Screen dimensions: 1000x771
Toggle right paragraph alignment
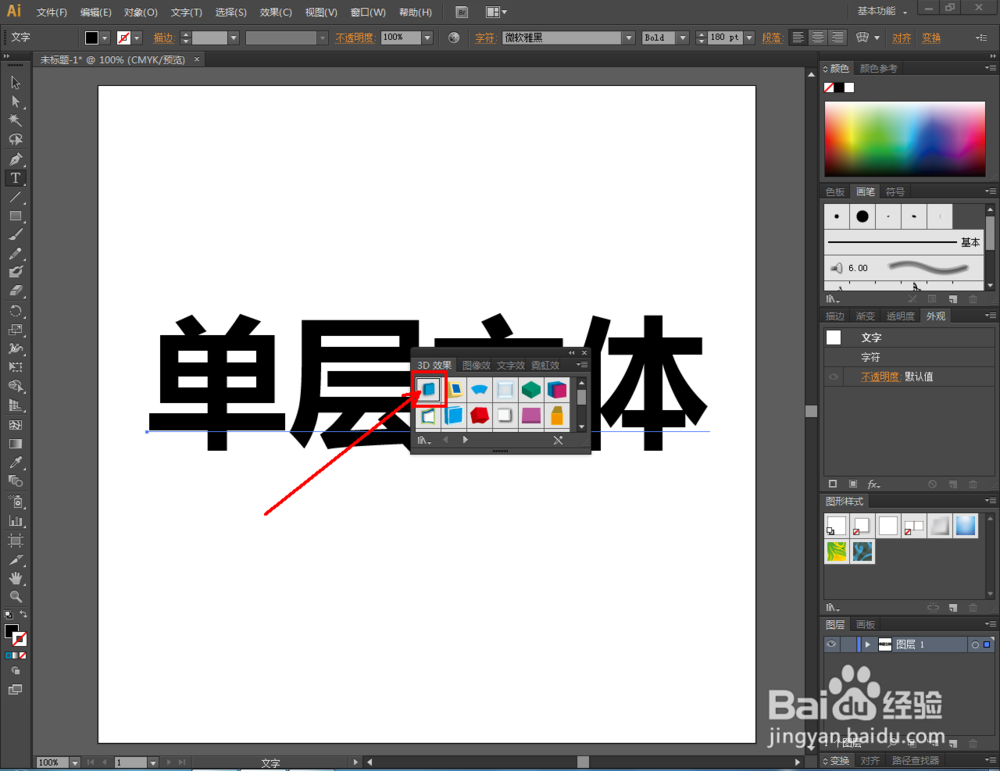(836, 36)
